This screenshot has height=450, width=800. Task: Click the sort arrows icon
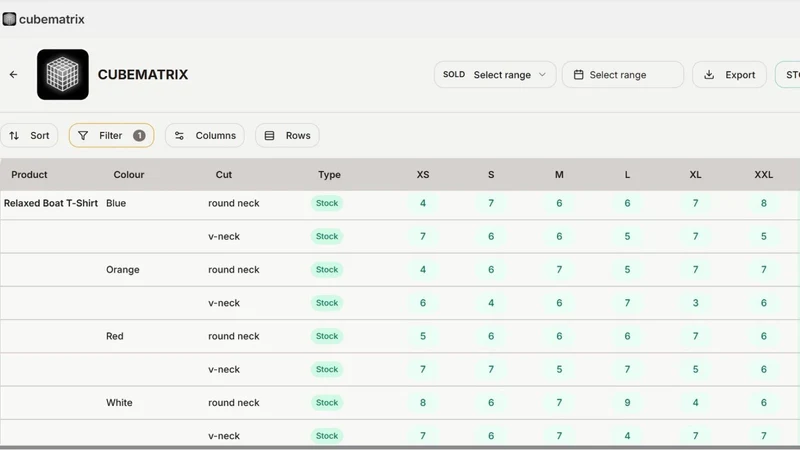[14, 136]
